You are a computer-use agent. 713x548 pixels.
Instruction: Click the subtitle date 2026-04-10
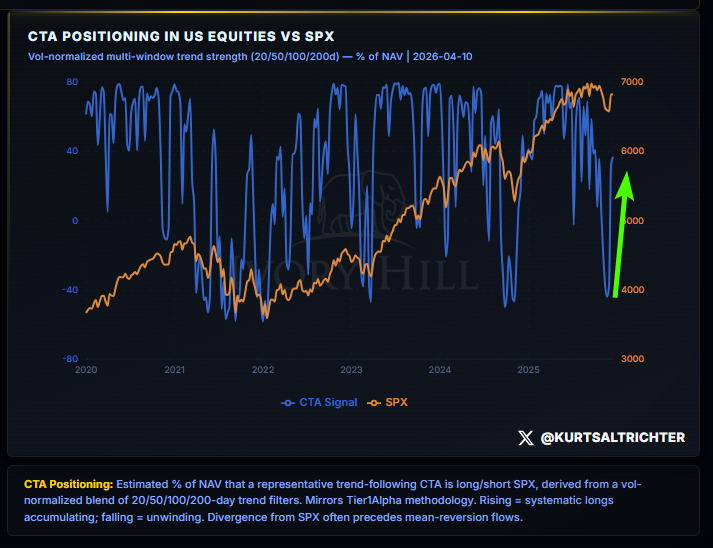pyautogui.click(x=442, y=57)
